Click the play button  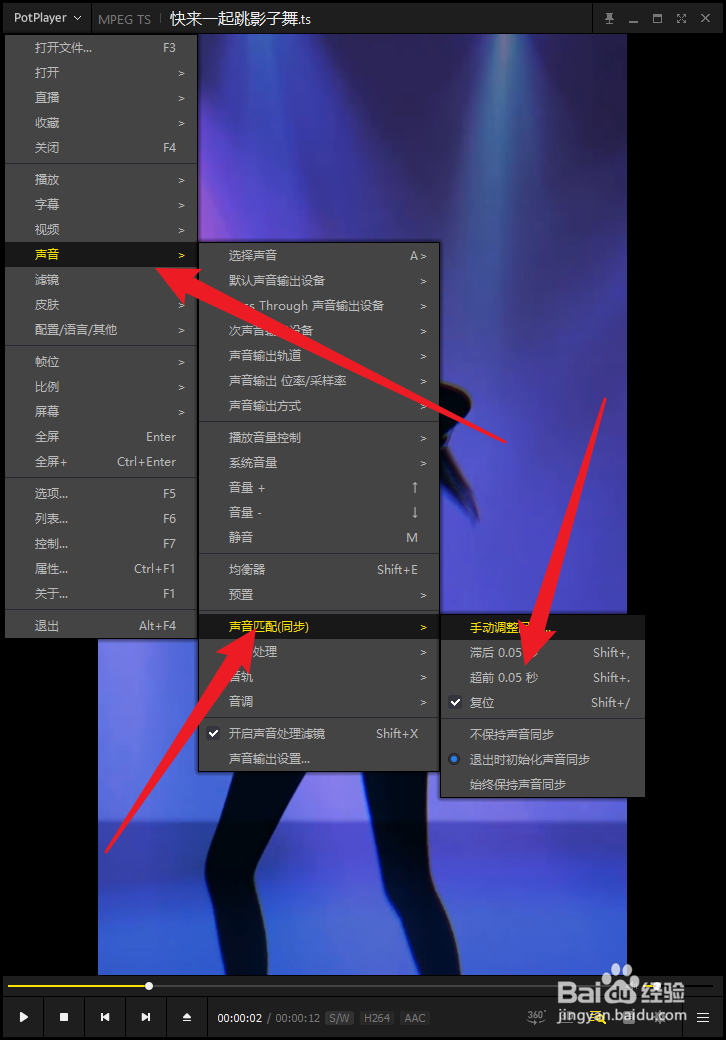pos(24,1017)
